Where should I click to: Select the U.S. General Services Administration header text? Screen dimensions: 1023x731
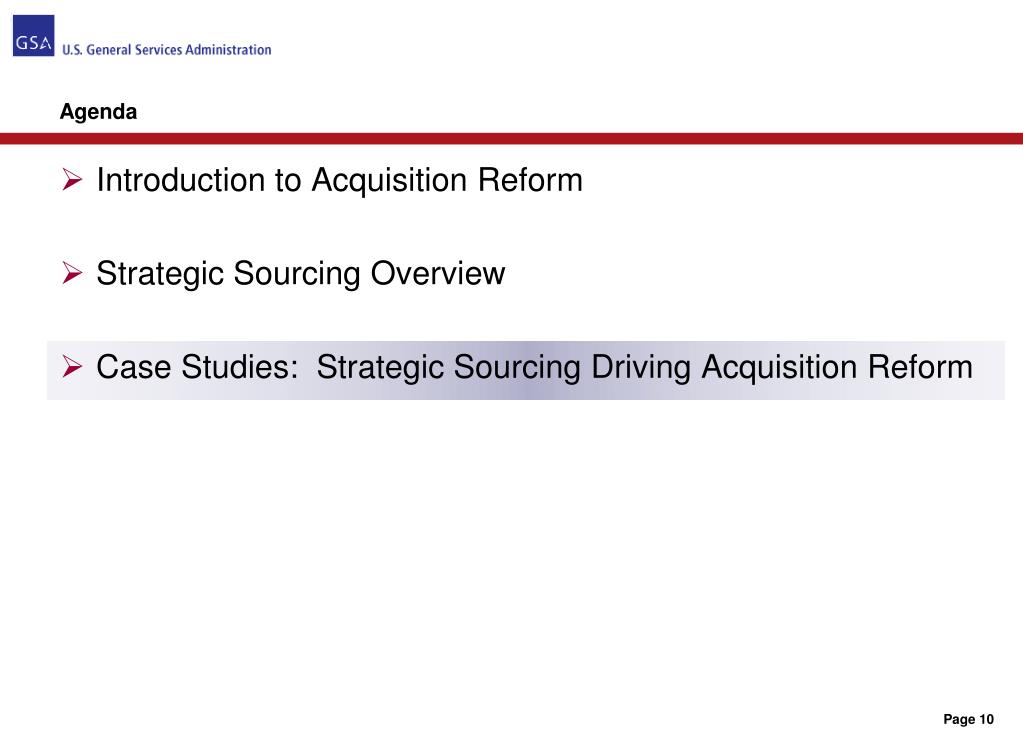point(166,50)
